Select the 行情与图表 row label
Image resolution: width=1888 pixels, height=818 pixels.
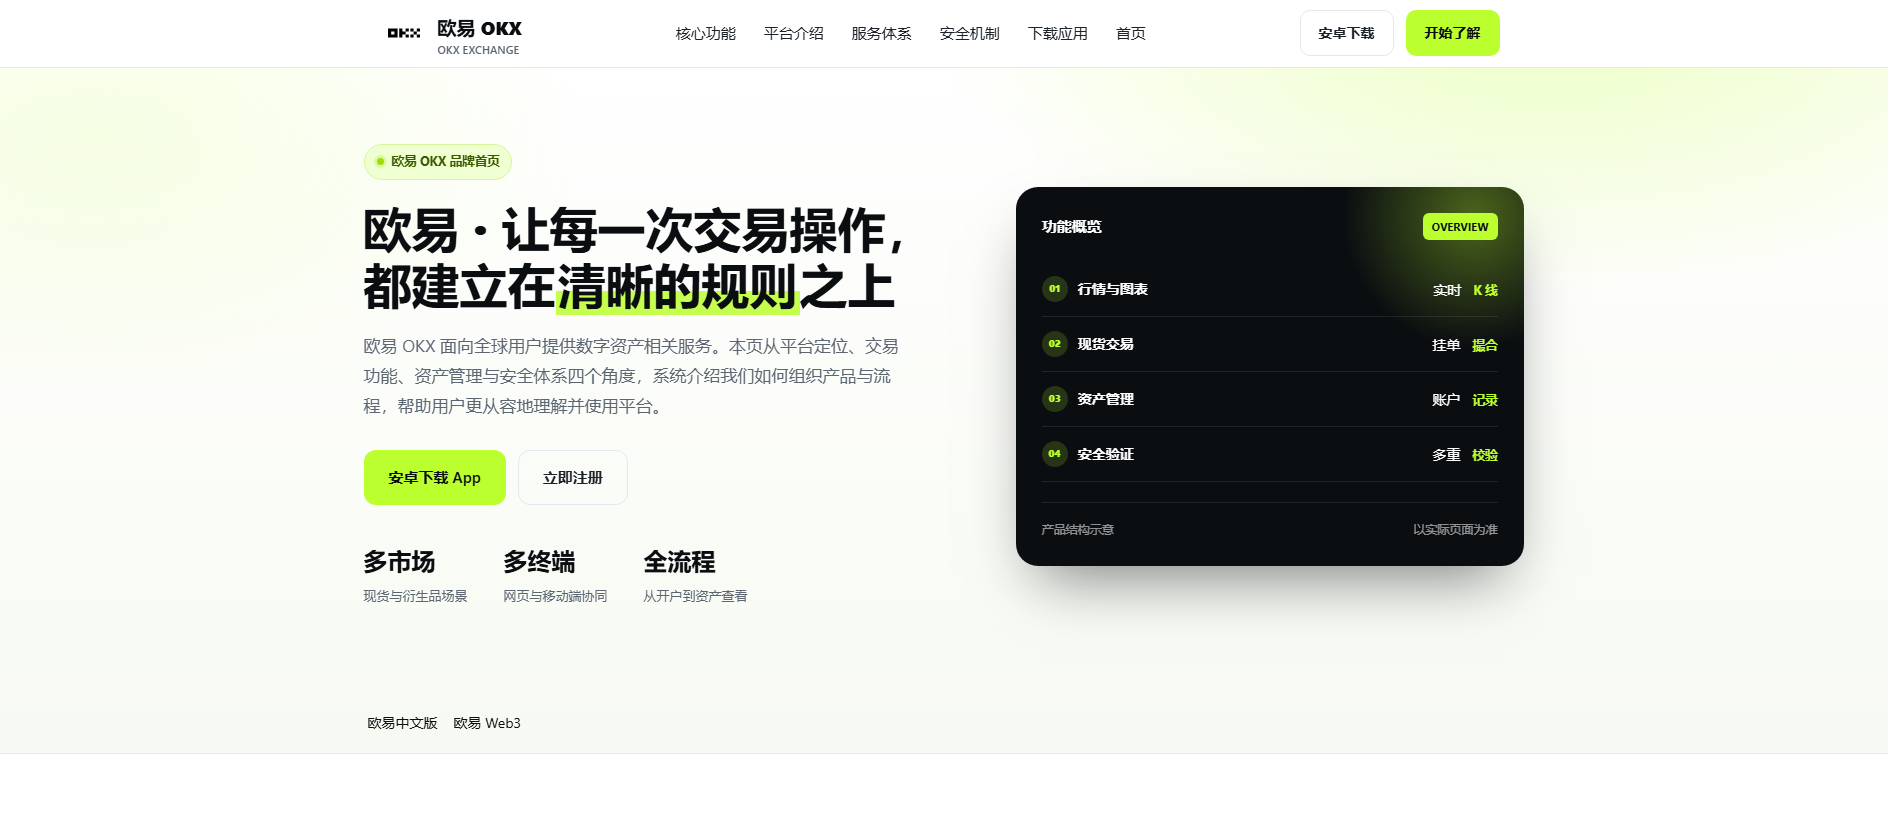coord(1113,289)
